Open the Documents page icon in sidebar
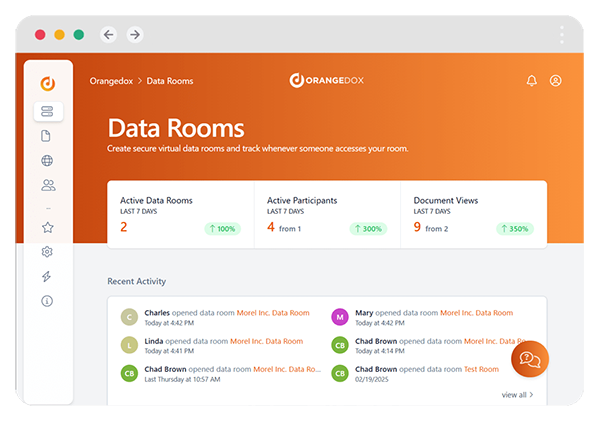600x421 pixels. pyautogui.click(x=46, y=136)
